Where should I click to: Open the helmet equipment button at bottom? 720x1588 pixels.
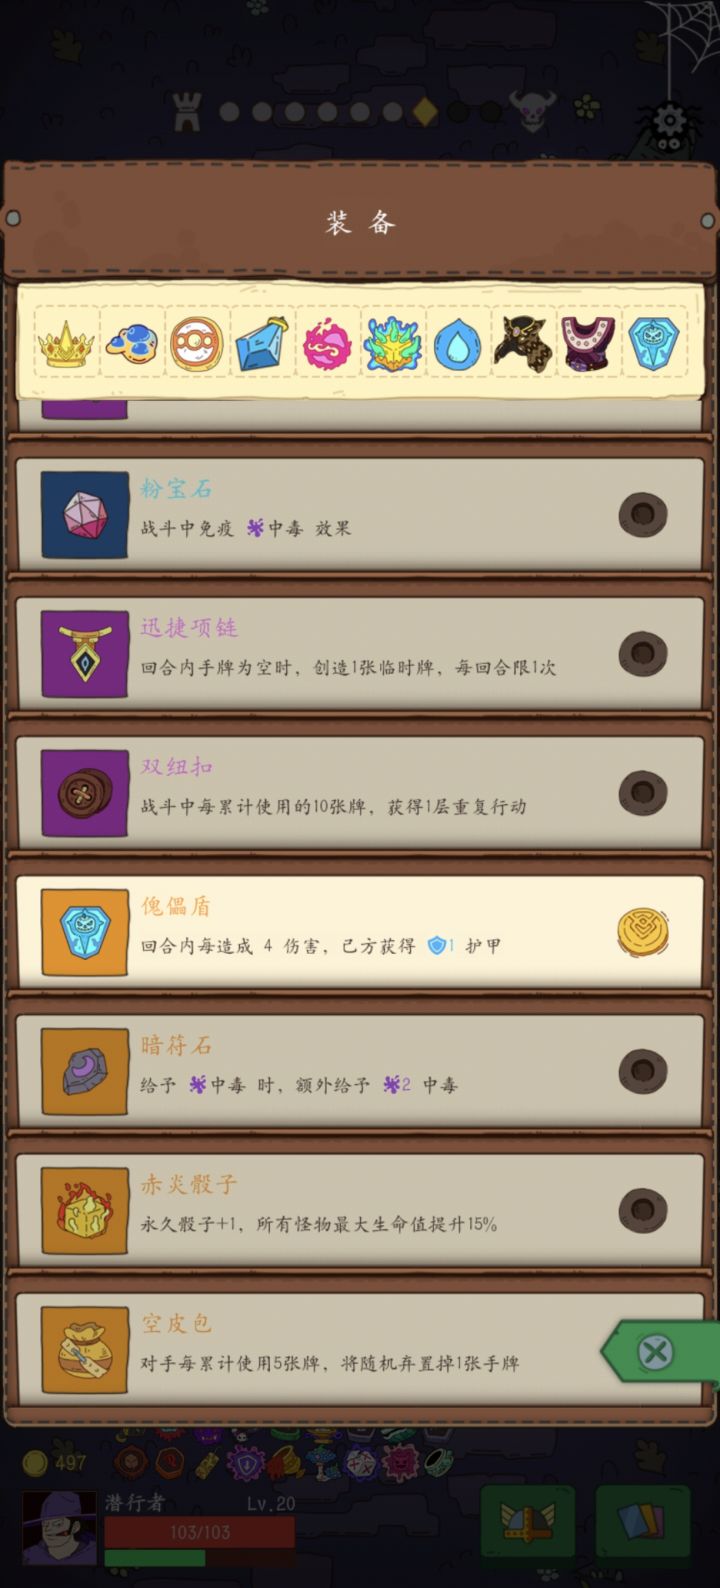527,1522
